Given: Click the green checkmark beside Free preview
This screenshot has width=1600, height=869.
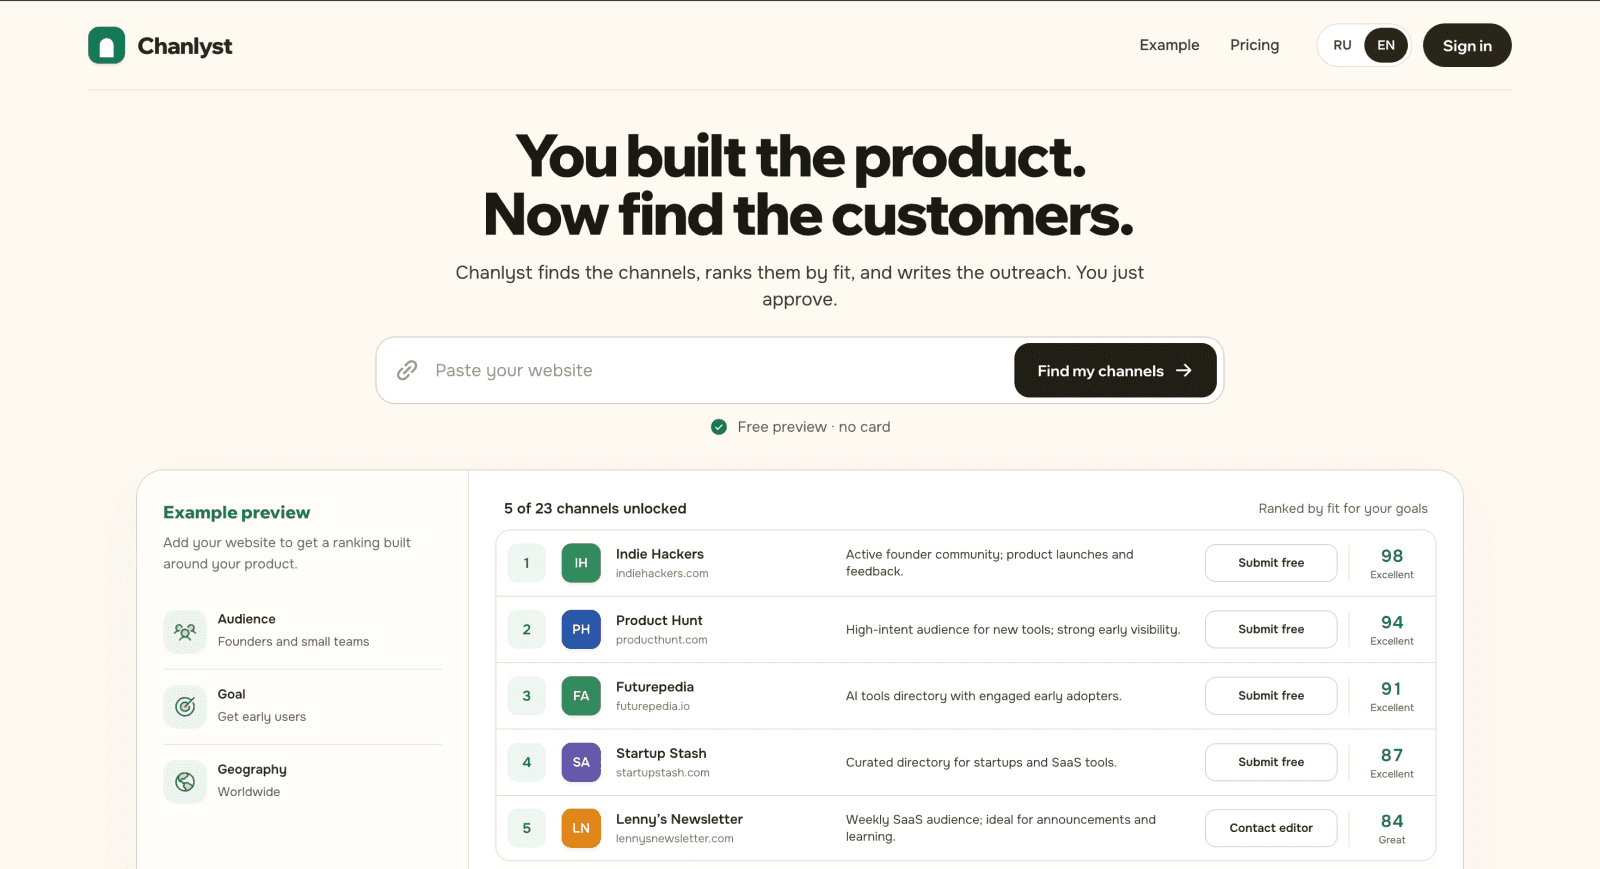Looking at the screenshot, I should pyautogui.click(x=719, y=427).
